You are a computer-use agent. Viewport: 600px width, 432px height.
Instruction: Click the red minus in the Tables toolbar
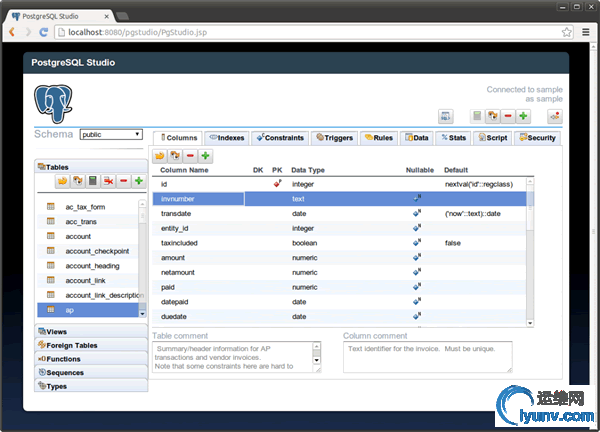pyautogui.click(x=124, y=181)
